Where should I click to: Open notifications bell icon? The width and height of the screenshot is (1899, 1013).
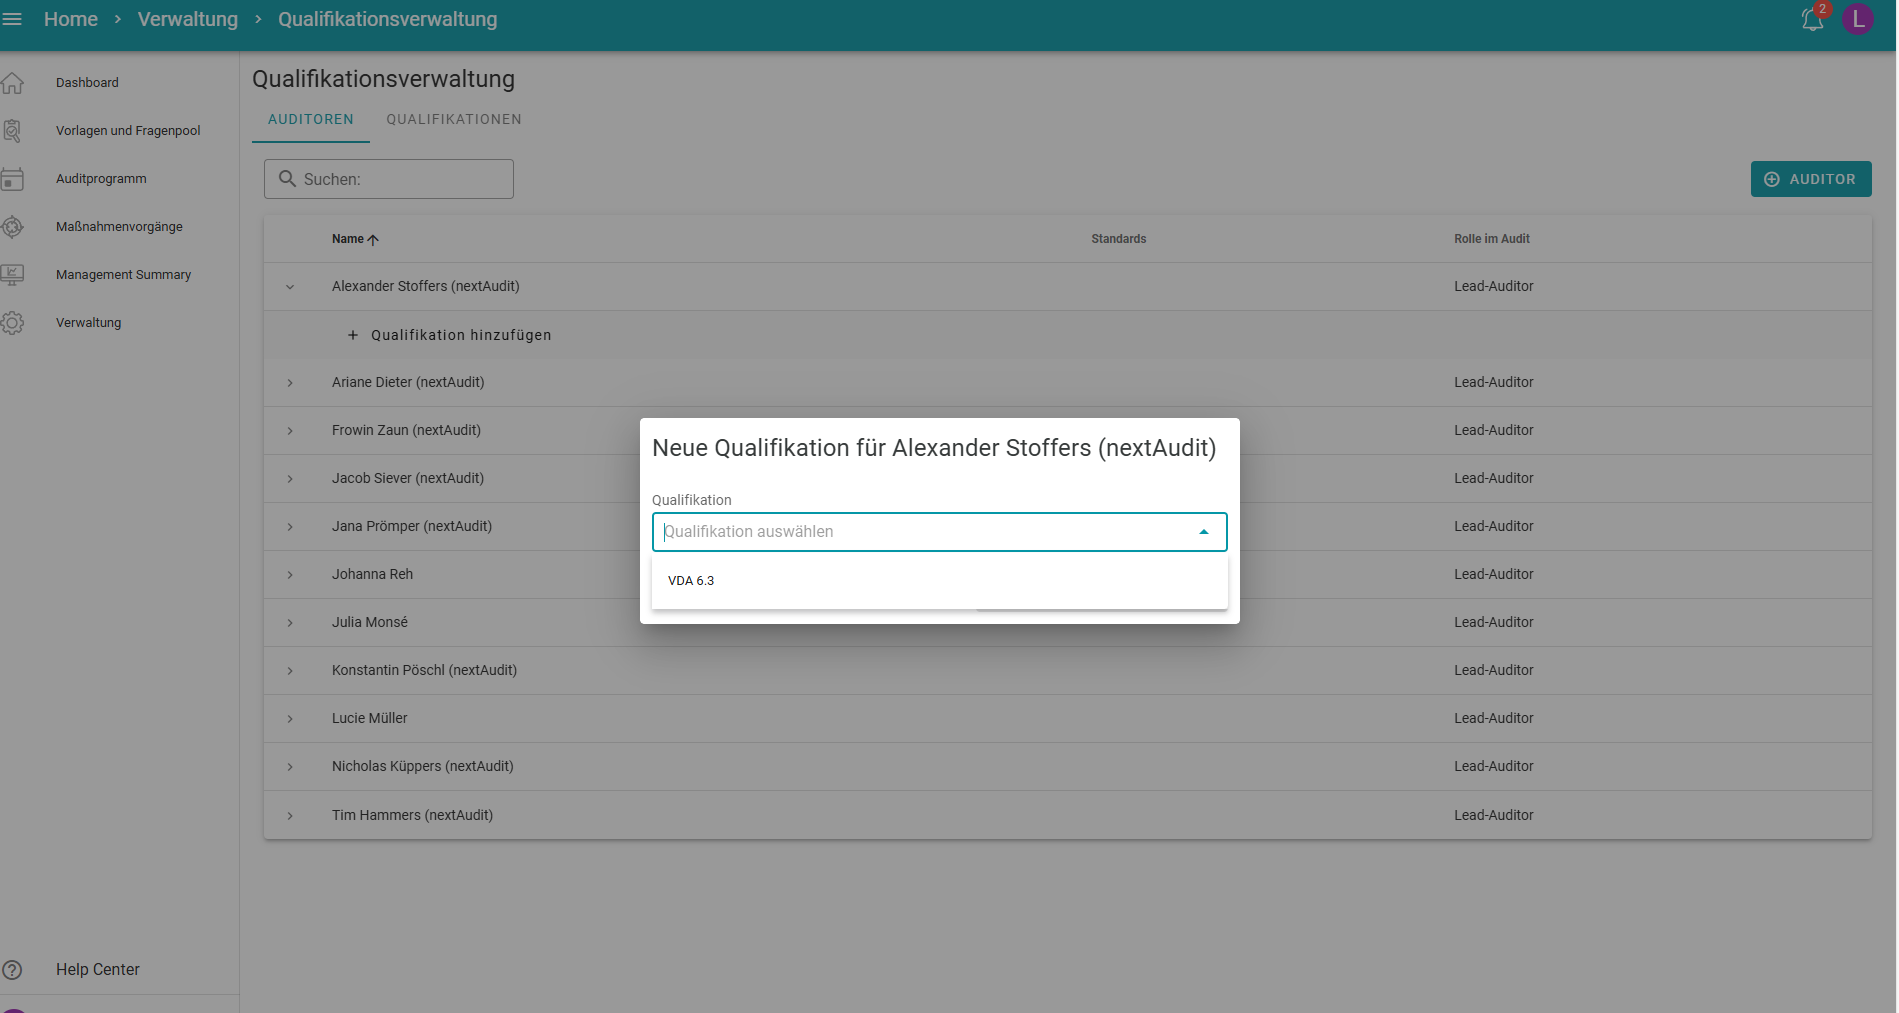point(1812,19)
